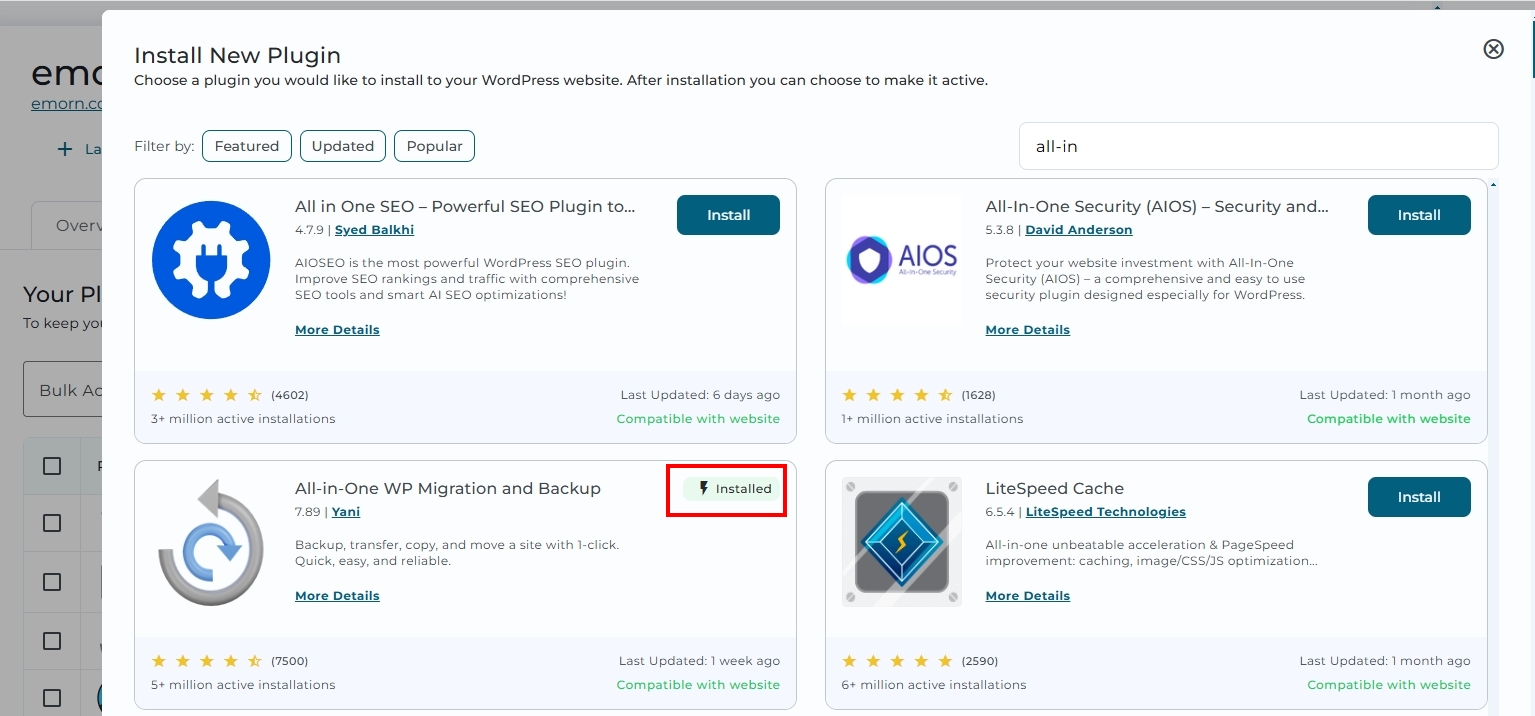1535x716 pixels.
Task: Filter plugins by Popular
Action: point(434,146)
